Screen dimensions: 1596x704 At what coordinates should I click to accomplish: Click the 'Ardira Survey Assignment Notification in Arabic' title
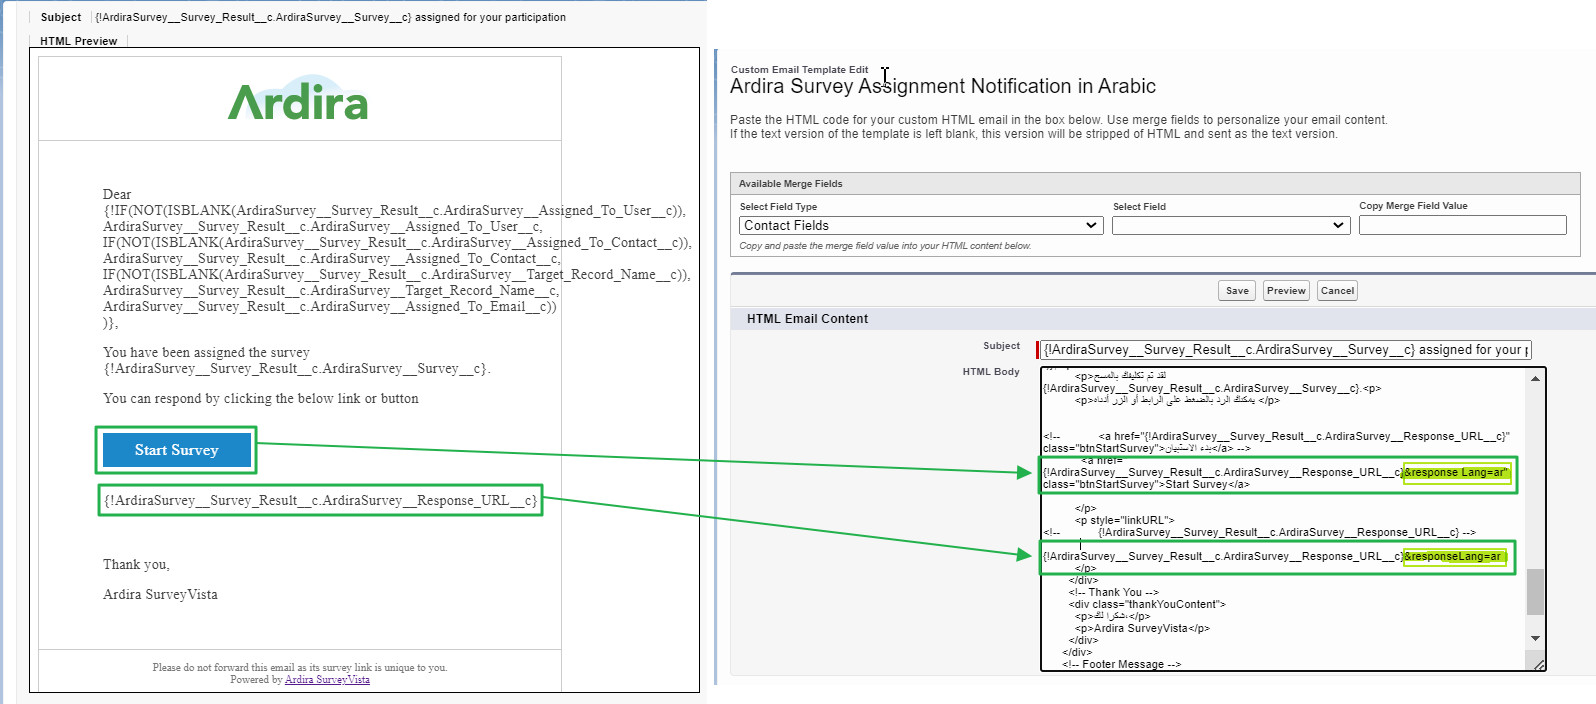[942, 87]
